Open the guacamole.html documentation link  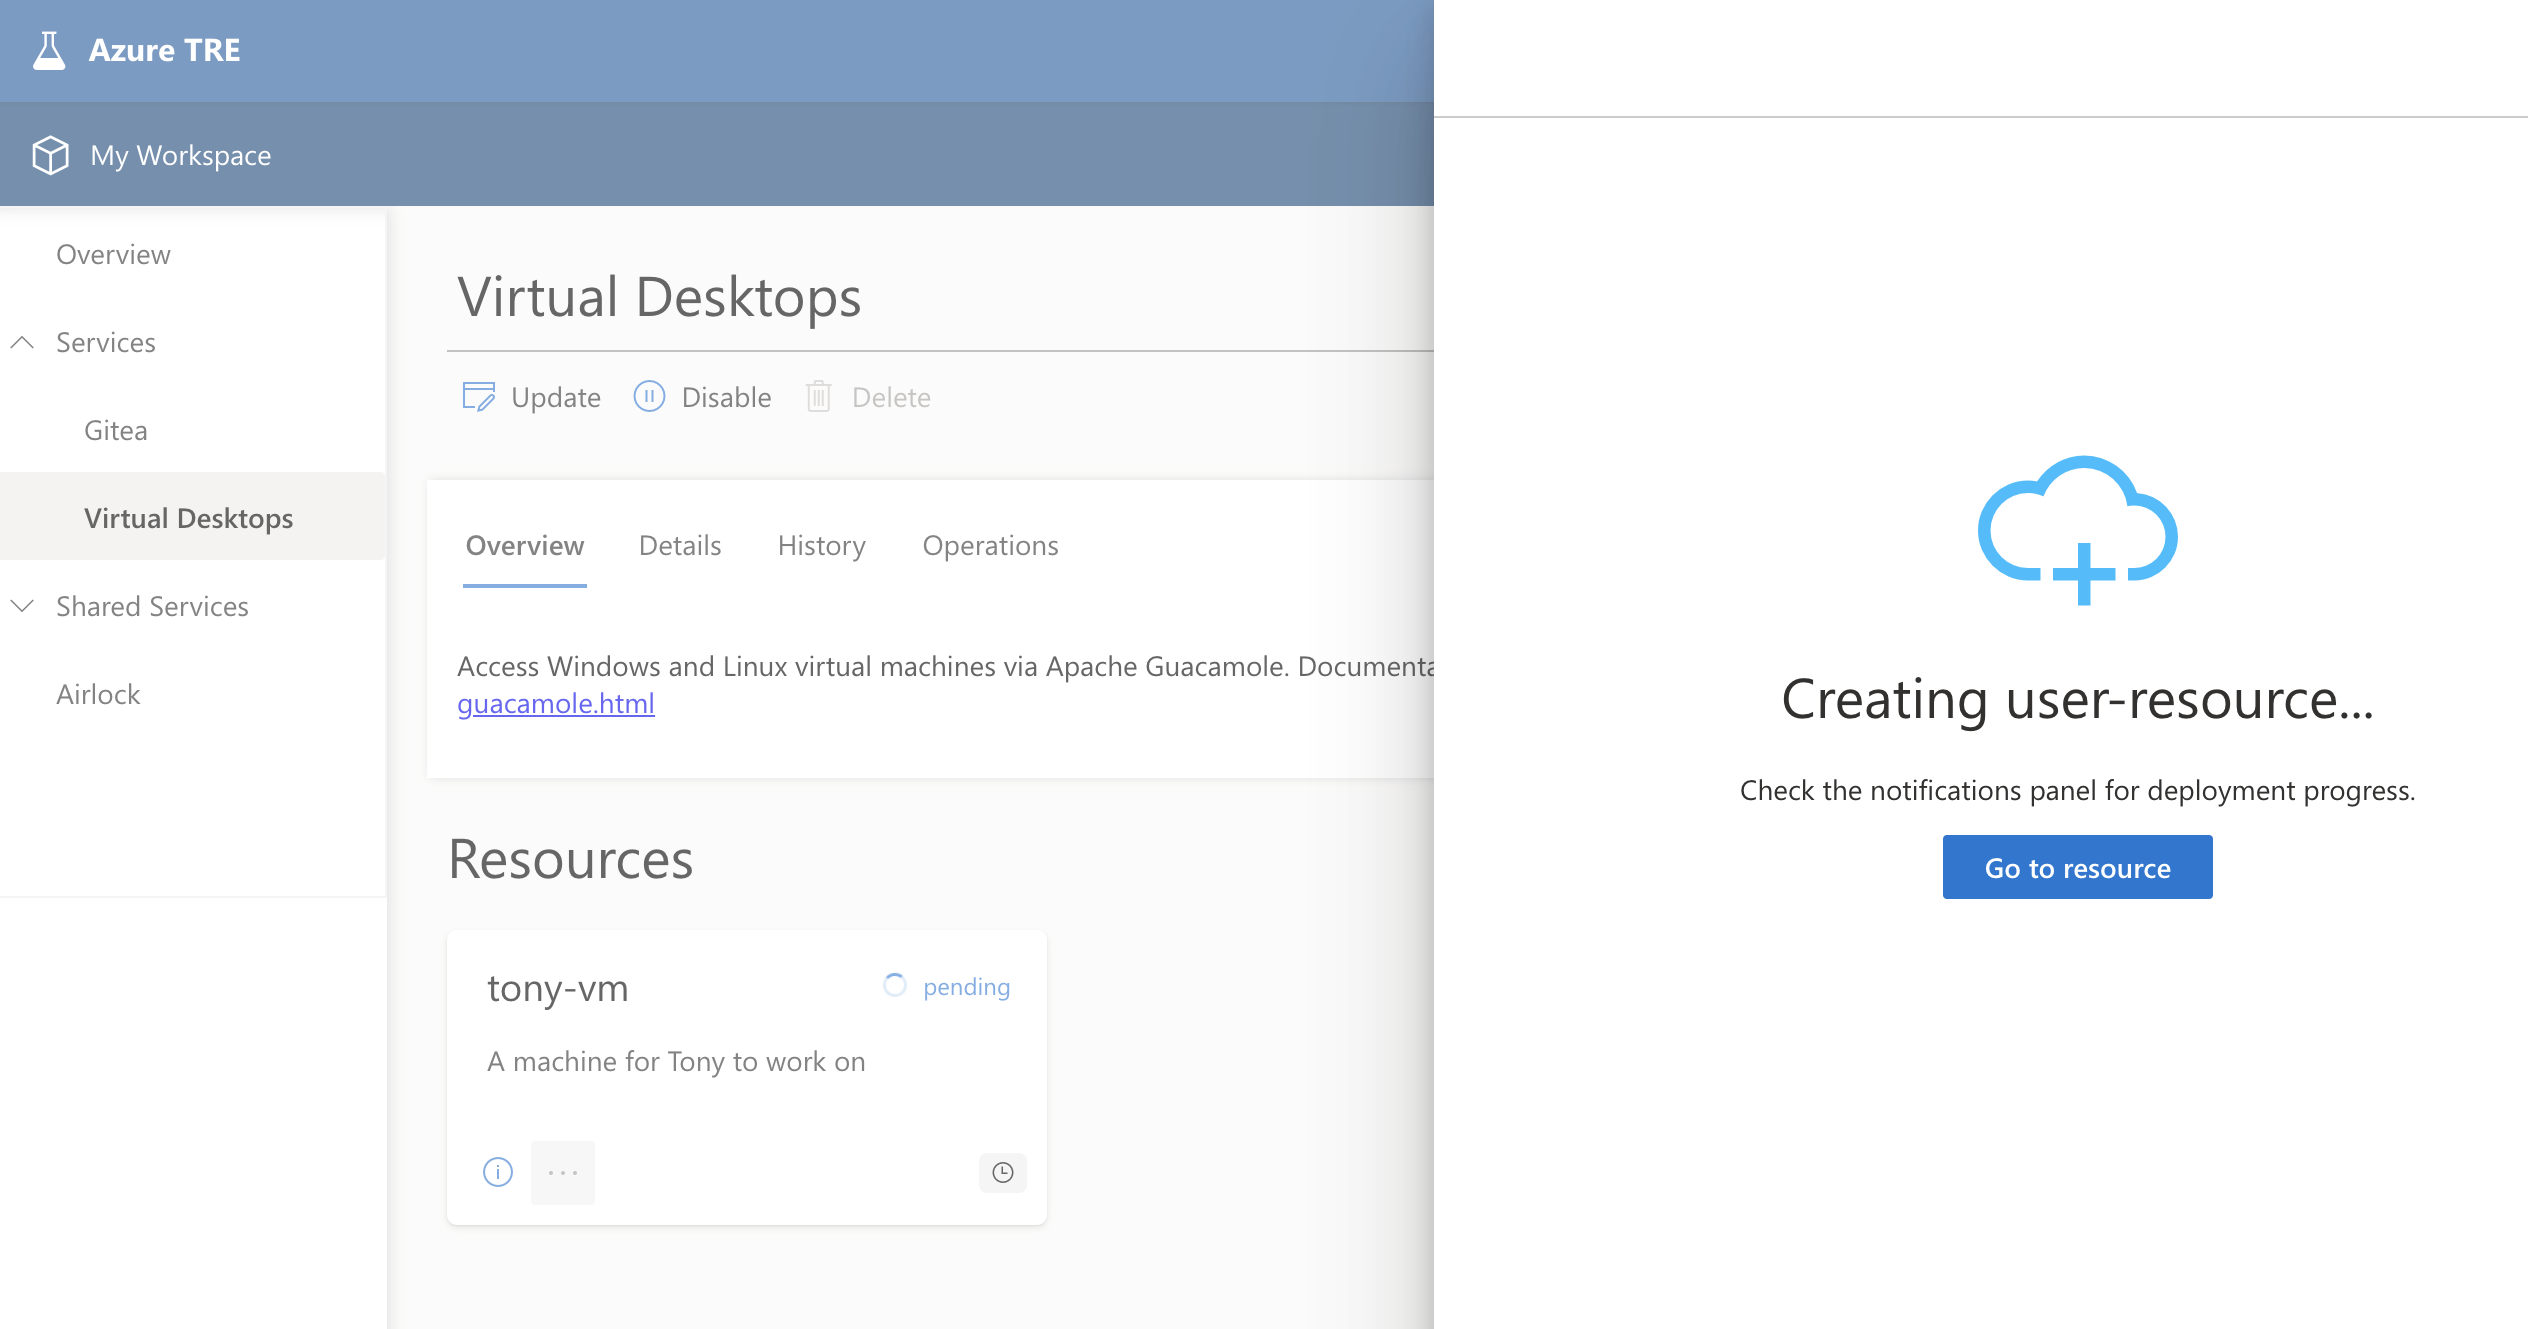click(x=557, y=700)
